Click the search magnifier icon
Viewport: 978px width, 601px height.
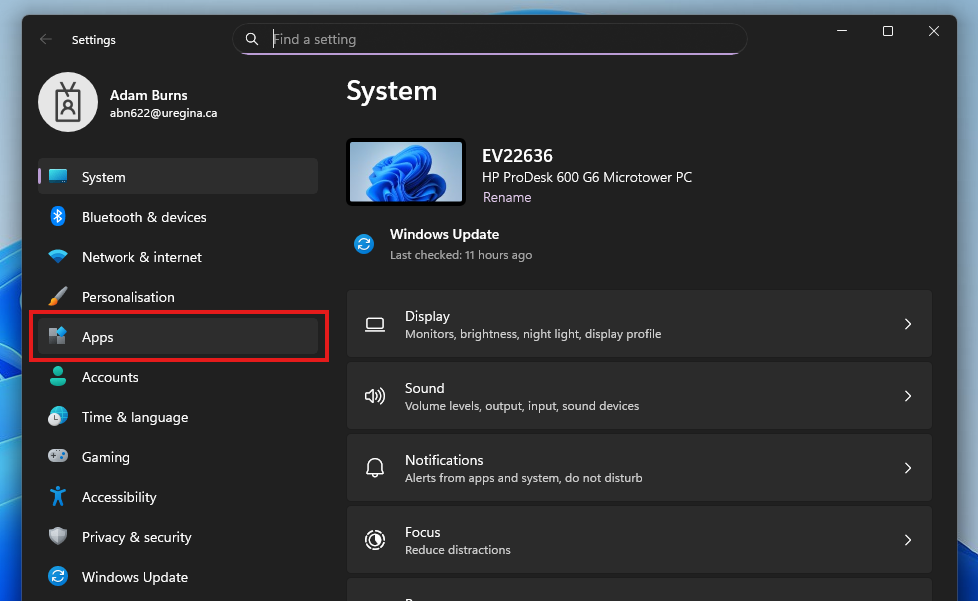tap(252, 39)
